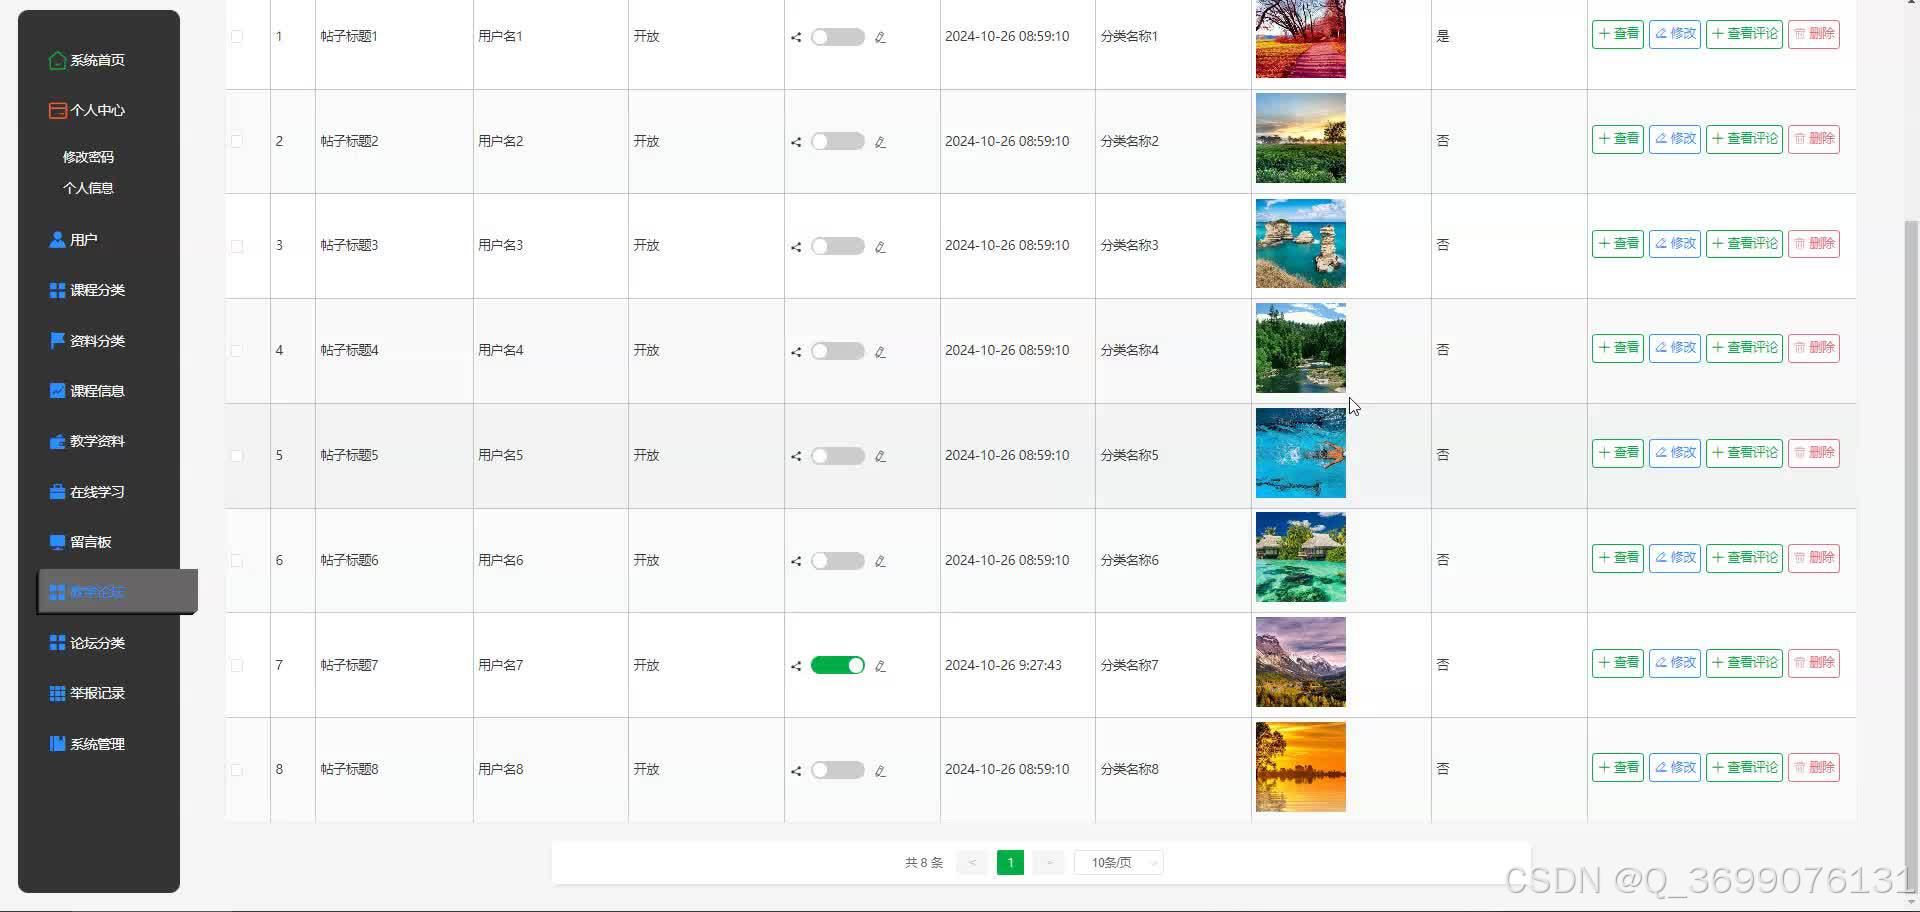Tick the checkbox for row 1
Viewport: 1920px width, 912px height.
(x=237, y=36)
